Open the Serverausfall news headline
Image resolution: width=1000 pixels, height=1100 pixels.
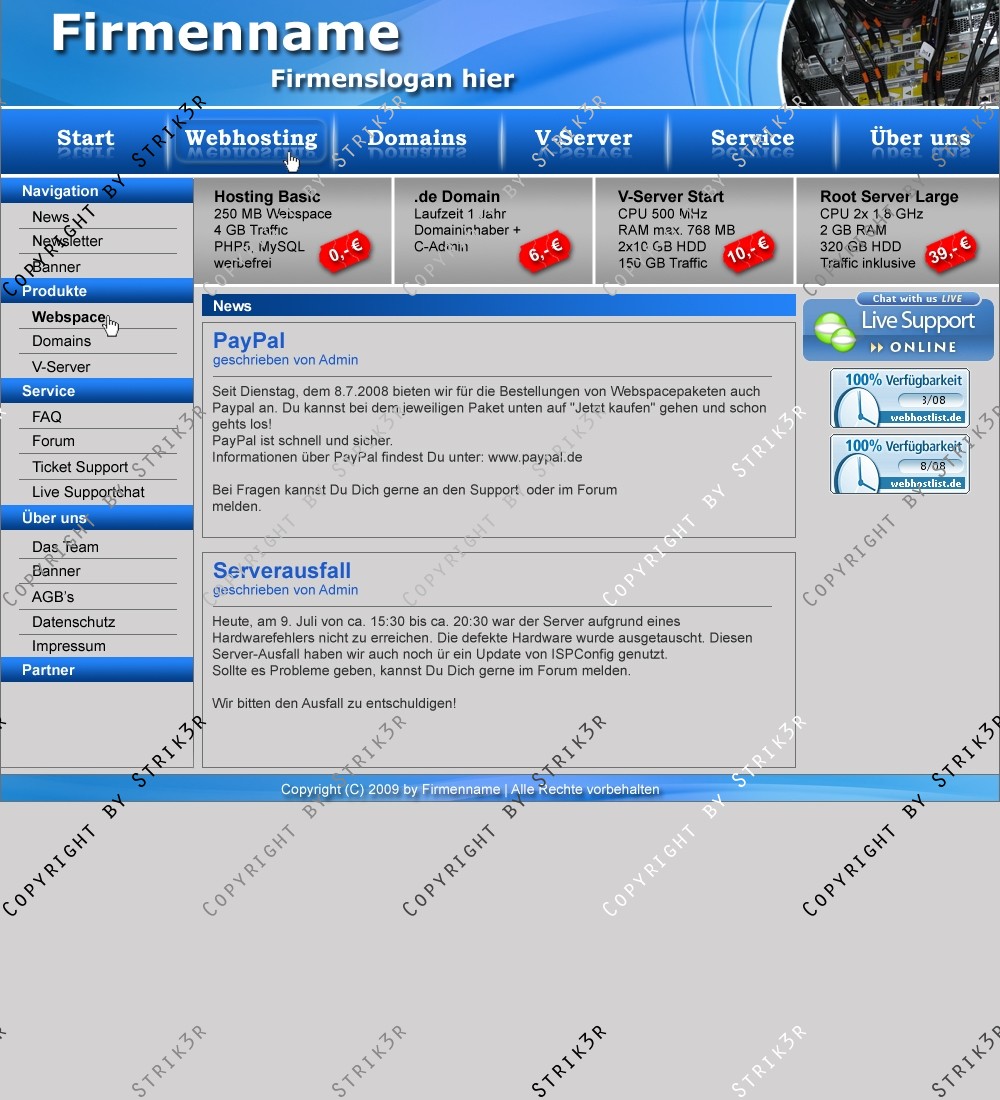pos(282,571)
